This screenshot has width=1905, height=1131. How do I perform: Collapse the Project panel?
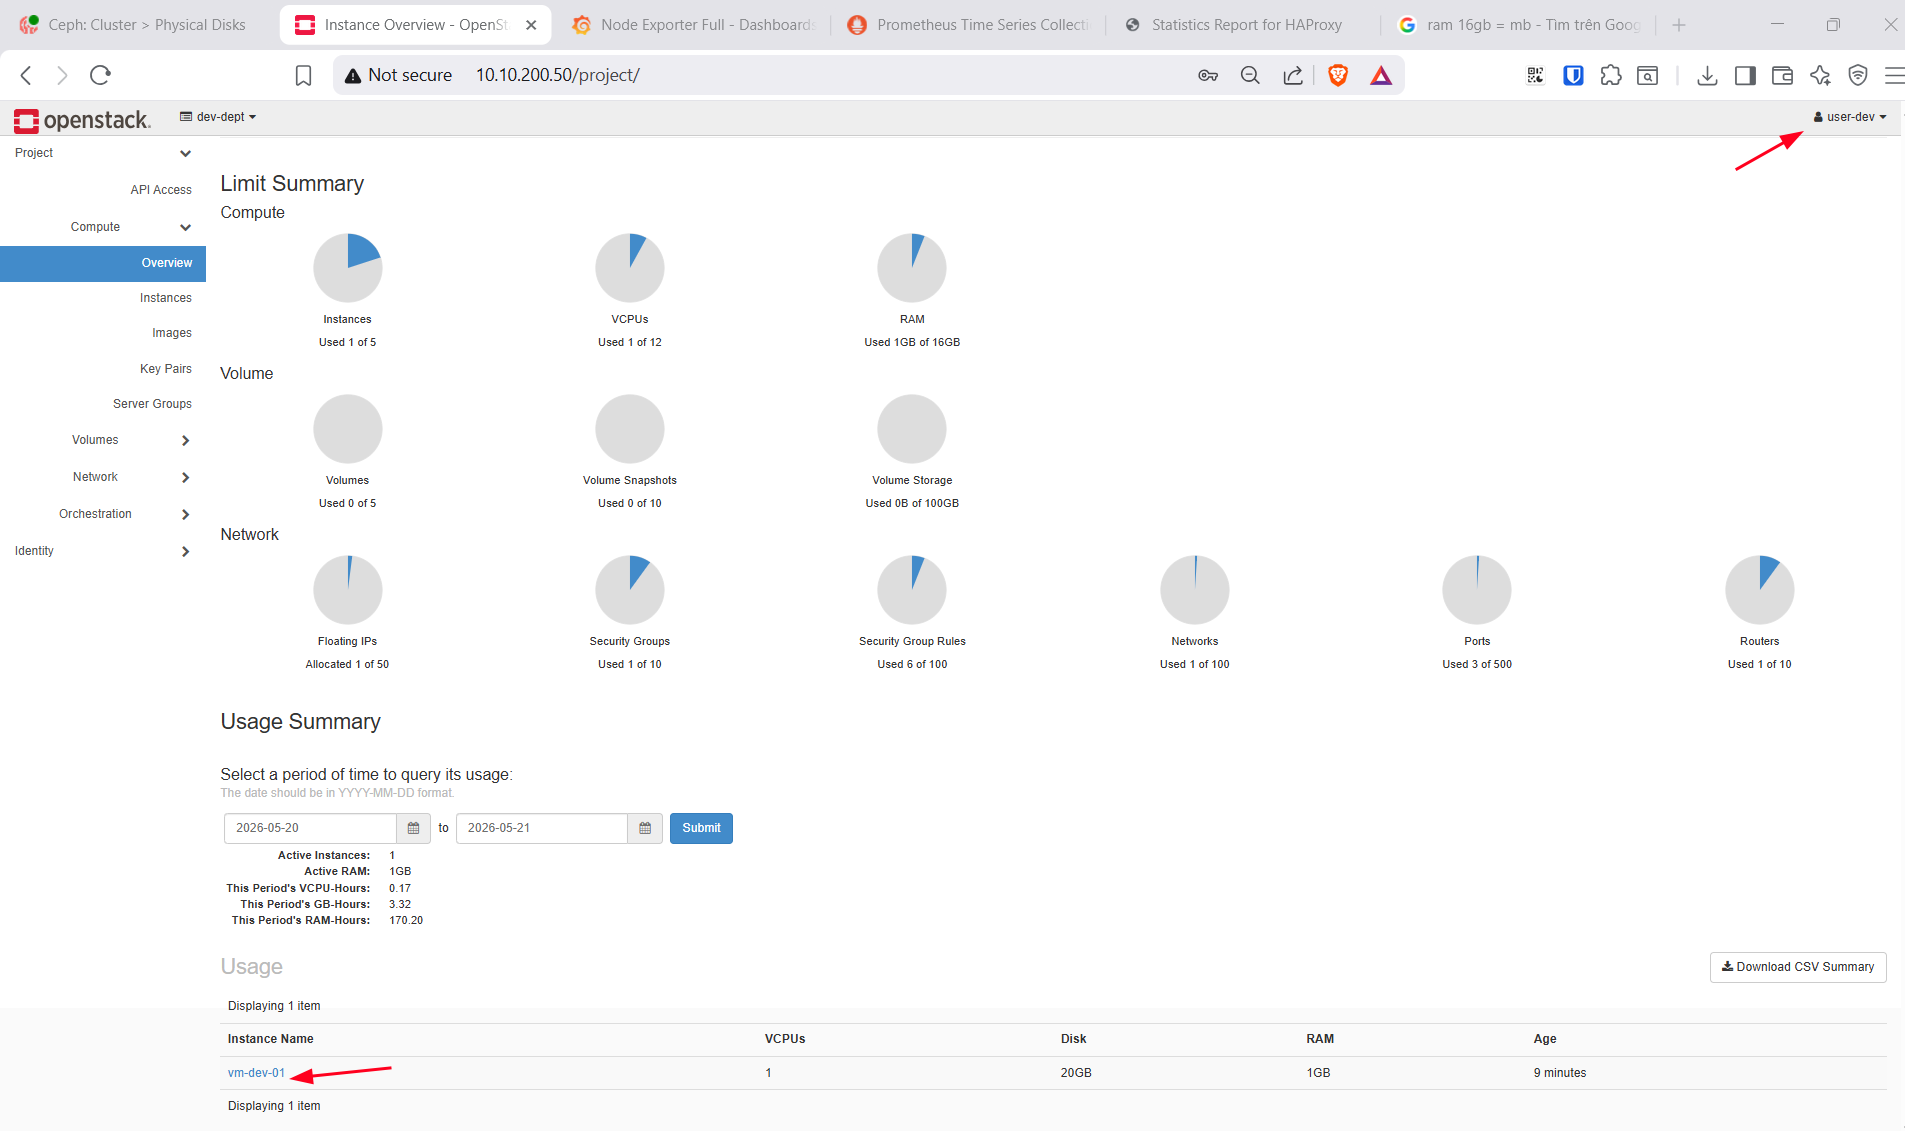[x=103, y=153]
